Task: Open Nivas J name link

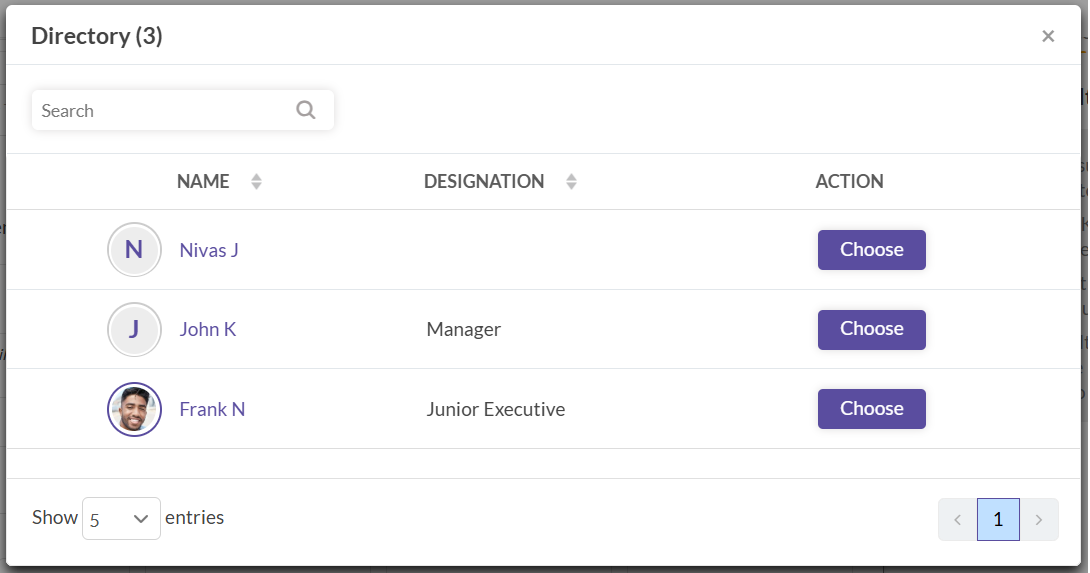Action: coord(209,250)
